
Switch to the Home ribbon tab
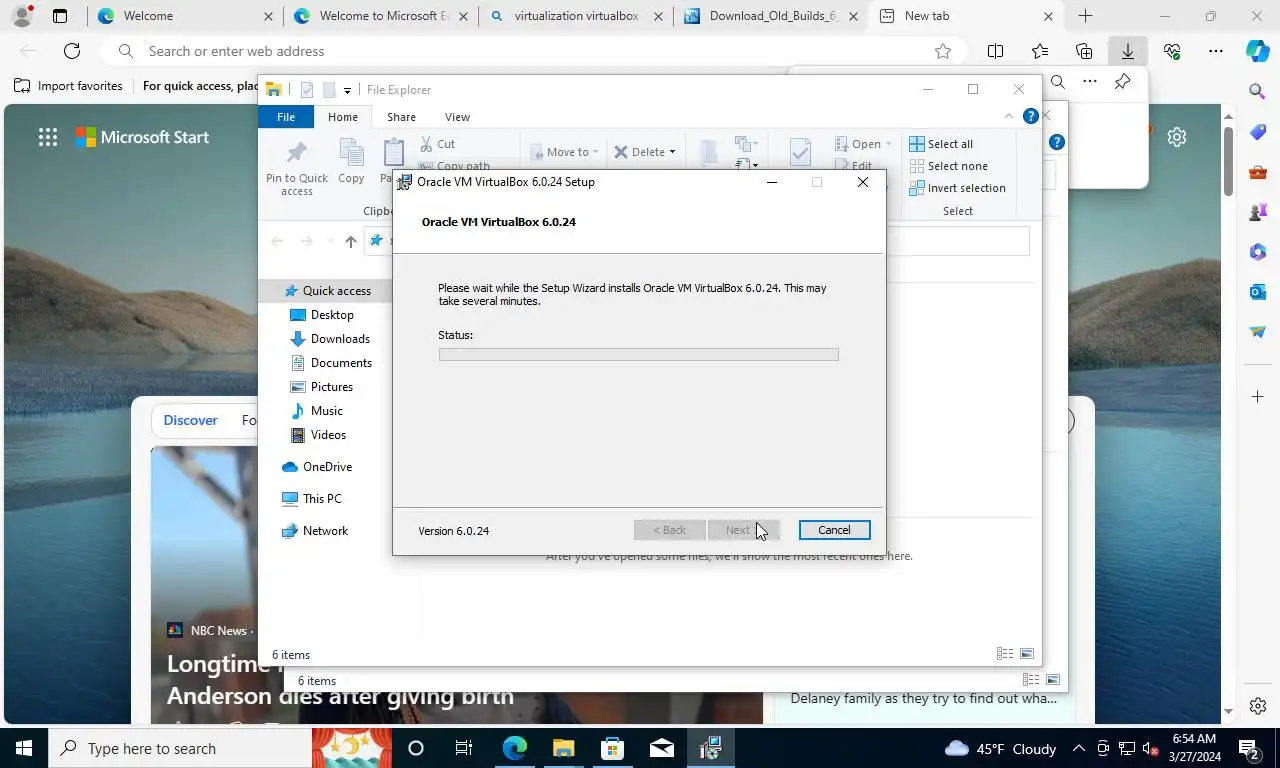[343, 117]
